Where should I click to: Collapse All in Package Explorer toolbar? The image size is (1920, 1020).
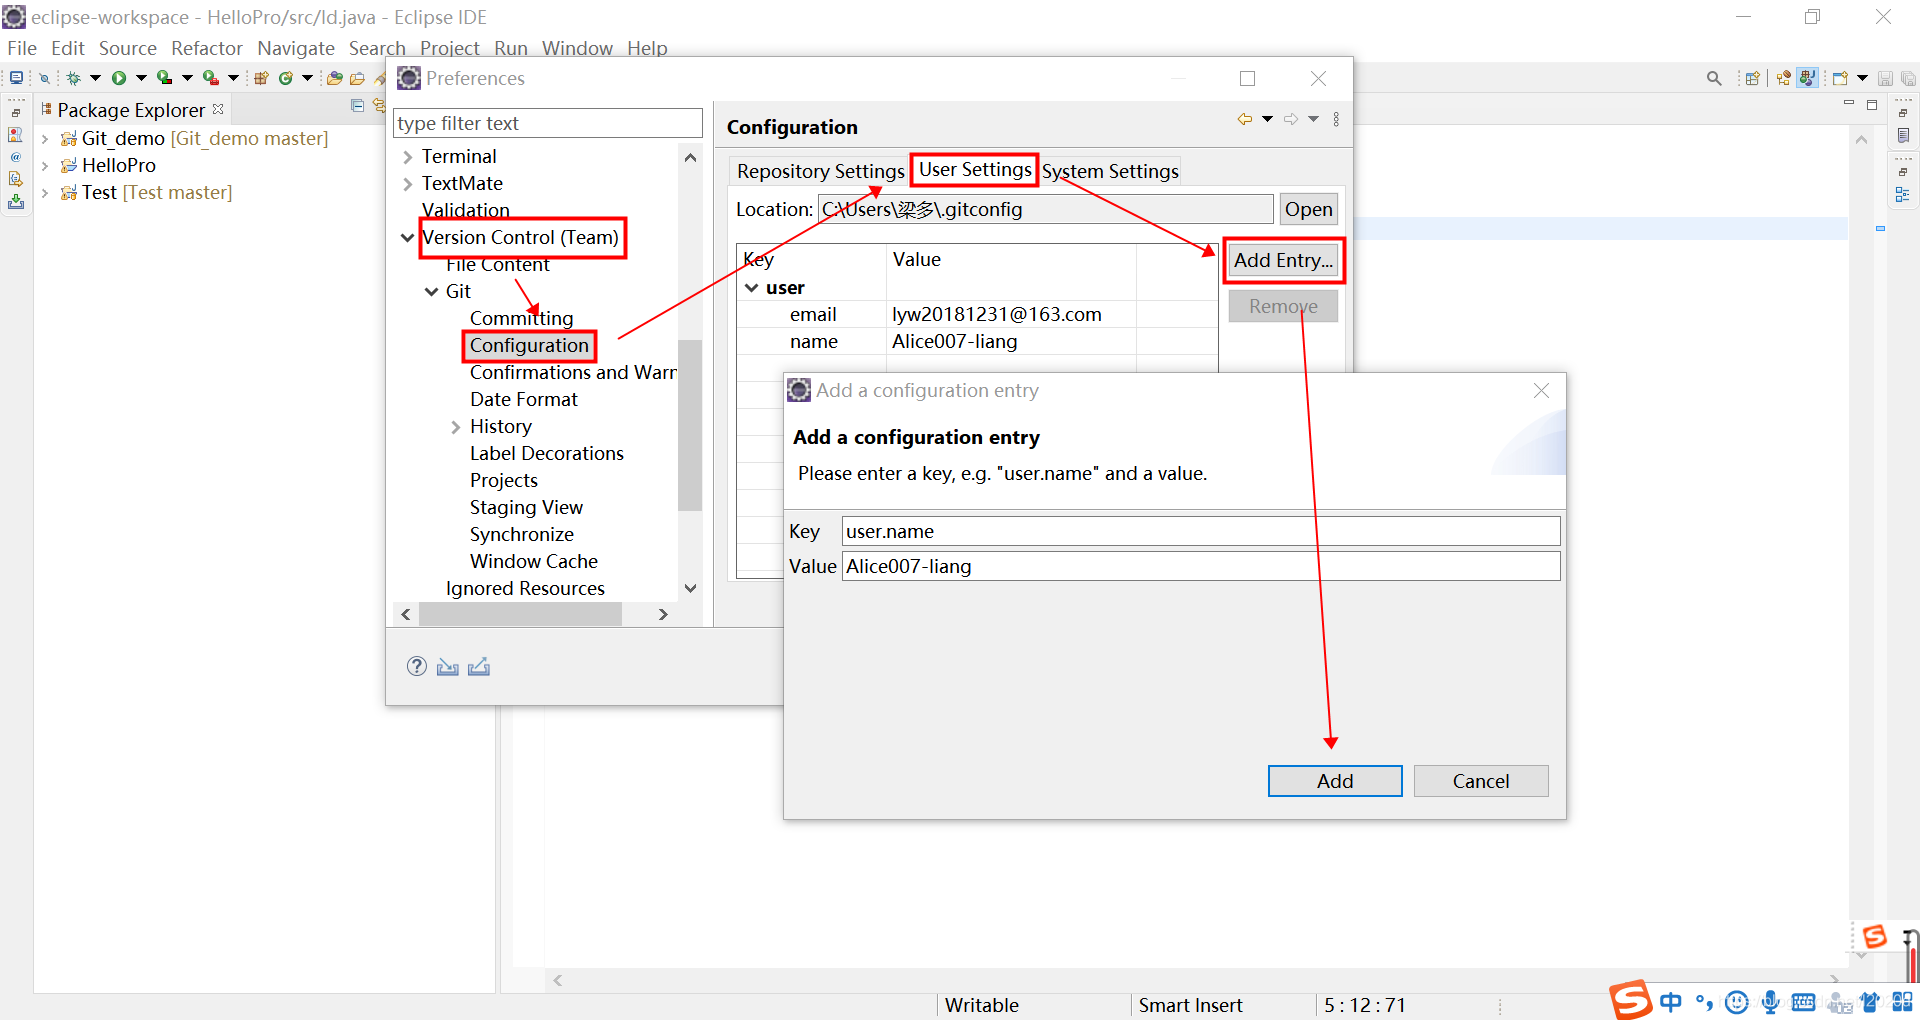tap(358, 105)
